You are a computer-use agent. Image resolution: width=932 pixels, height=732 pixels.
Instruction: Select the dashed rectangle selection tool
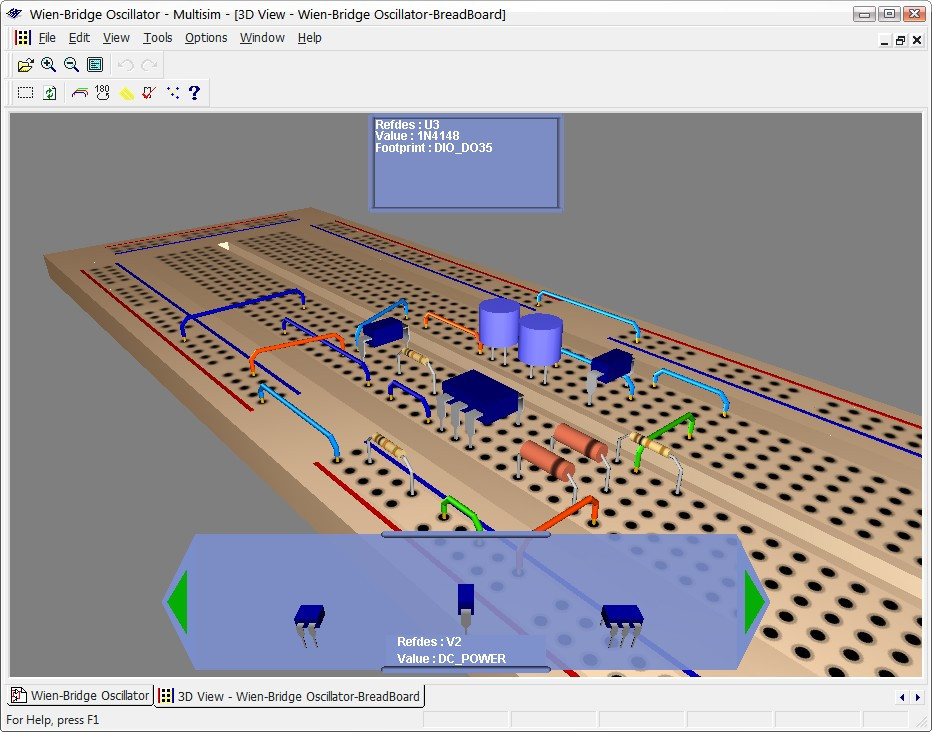click(26, 93)
